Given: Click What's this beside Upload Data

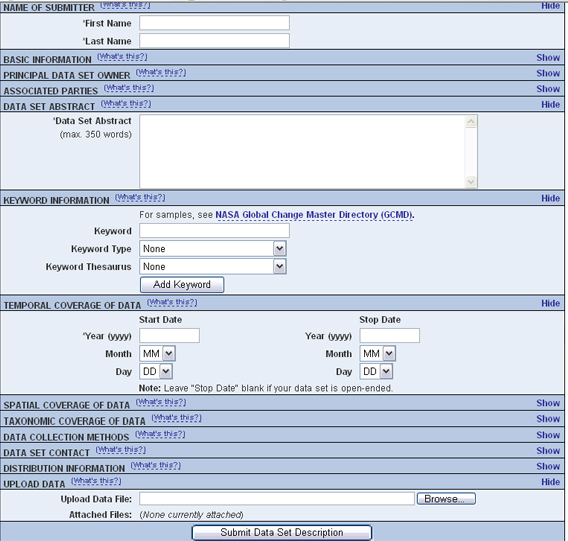Looking at the screenshot, I should tap(96, 481).
